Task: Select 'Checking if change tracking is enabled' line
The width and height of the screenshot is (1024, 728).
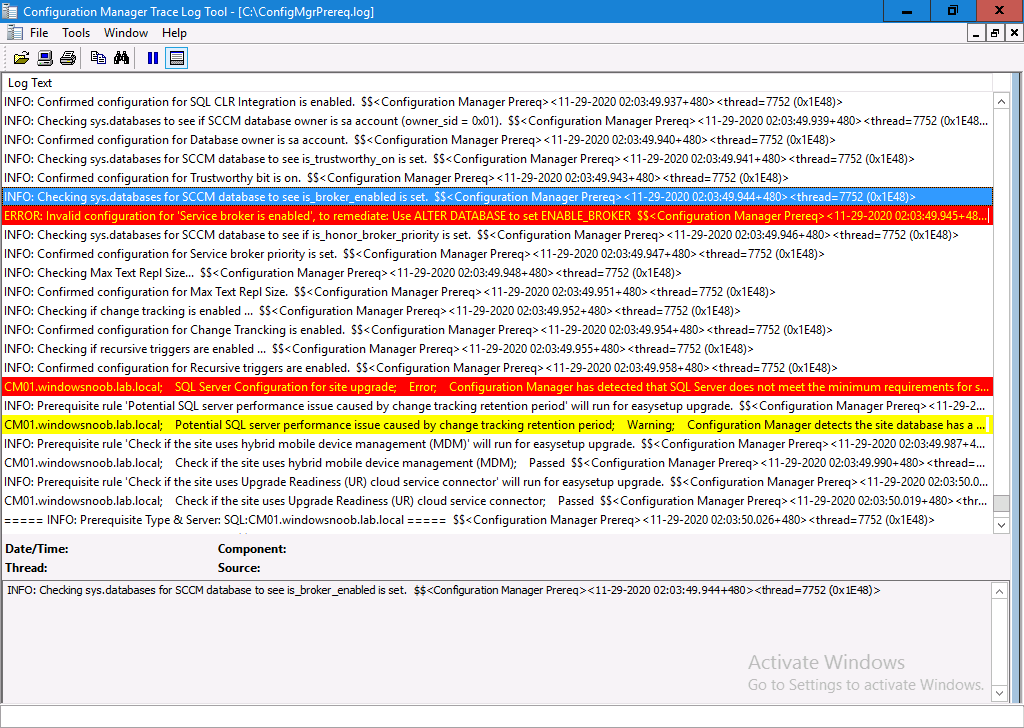Action: (x=497, y=311)
